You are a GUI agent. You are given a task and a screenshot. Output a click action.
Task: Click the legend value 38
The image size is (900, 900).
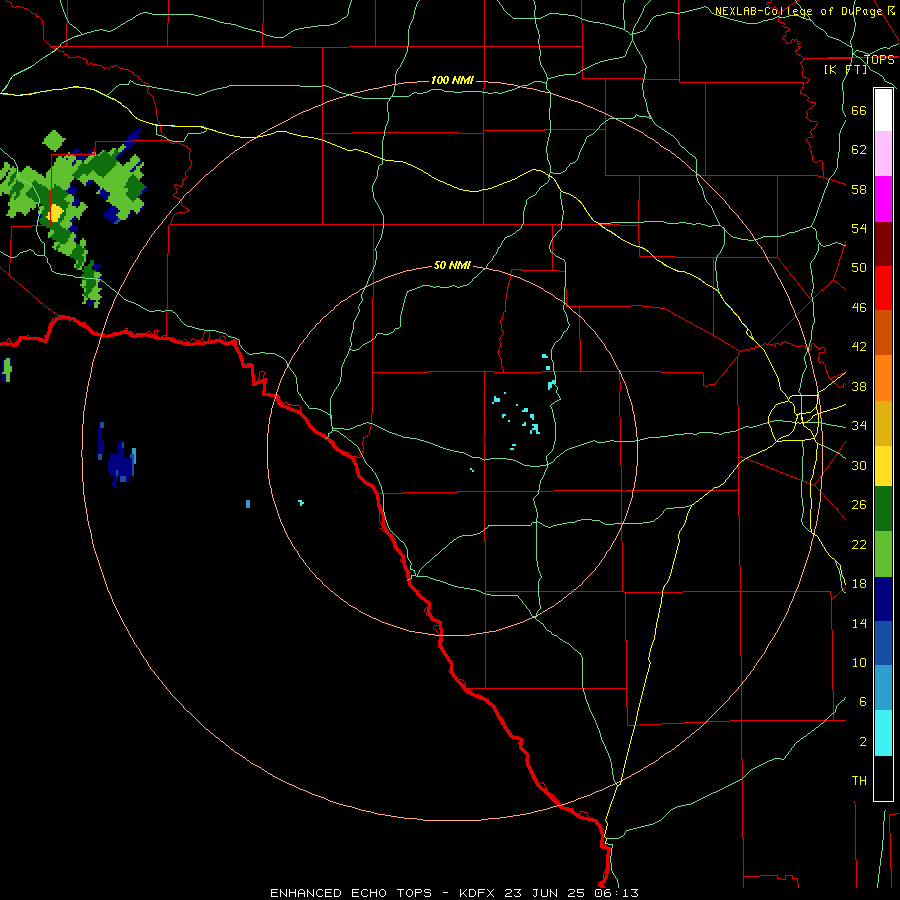click(859, 386)
